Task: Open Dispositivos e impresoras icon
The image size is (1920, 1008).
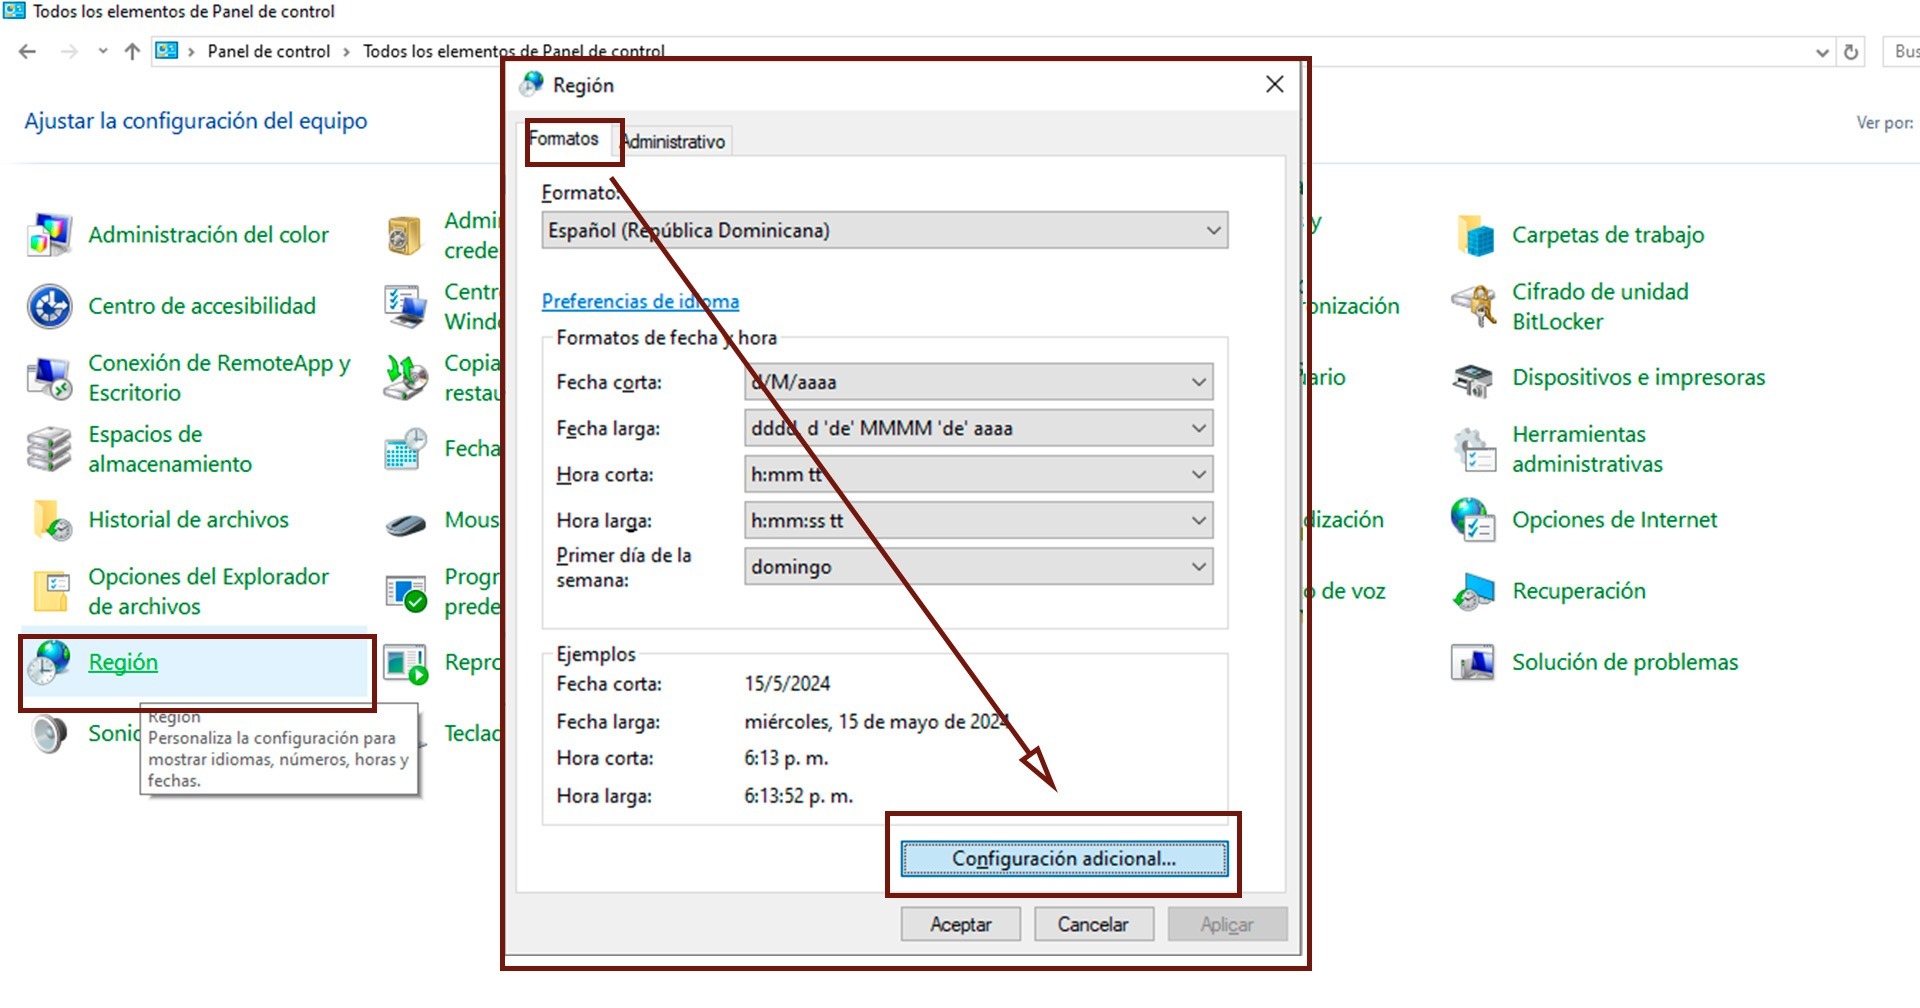Action: [1474, 379]
